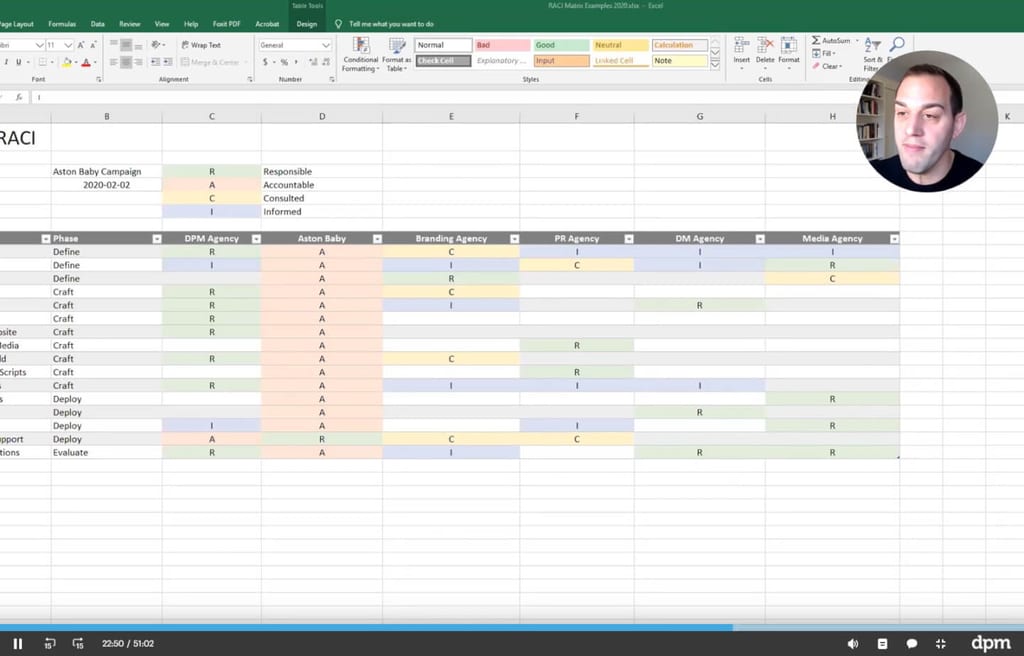Click Increase Decimal button
This screenshot has height=656, width=1024.
tap(313, 62)
